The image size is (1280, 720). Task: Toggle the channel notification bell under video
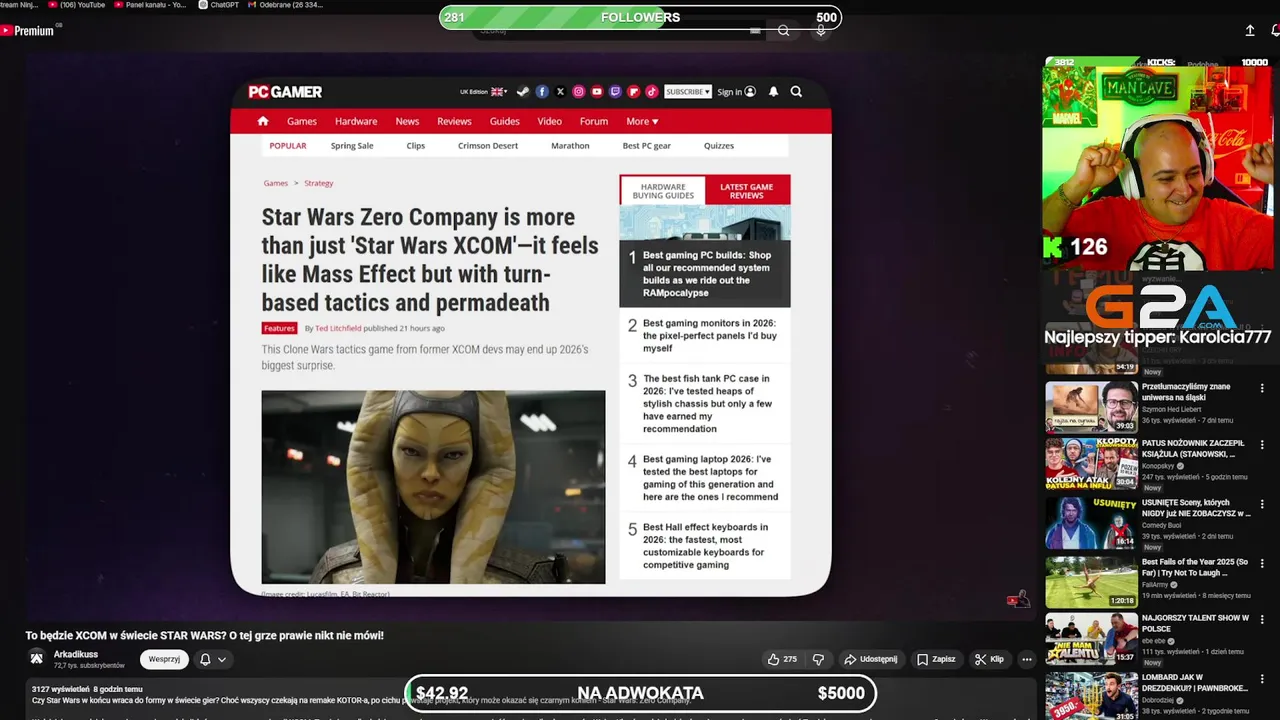pyautogui.click(x=205, y=659)
